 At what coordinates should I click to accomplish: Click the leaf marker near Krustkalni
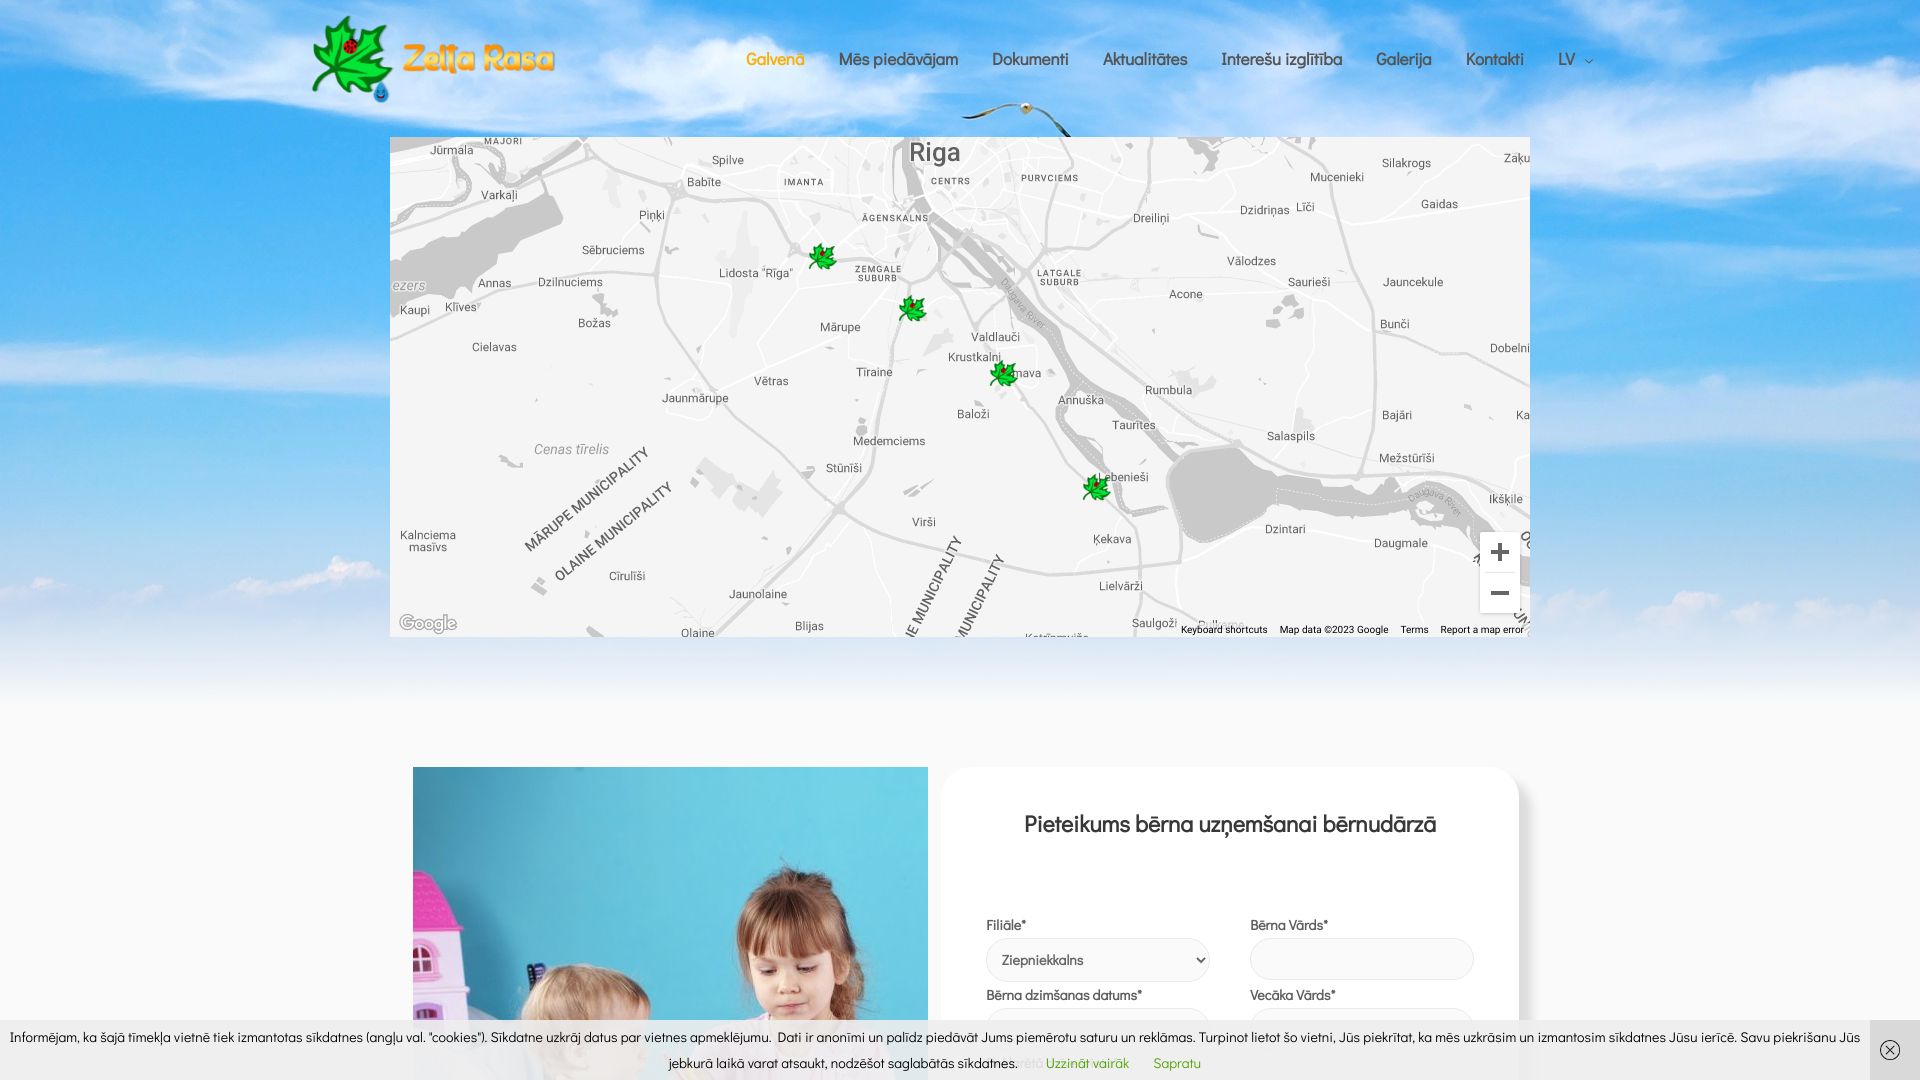1003,374
